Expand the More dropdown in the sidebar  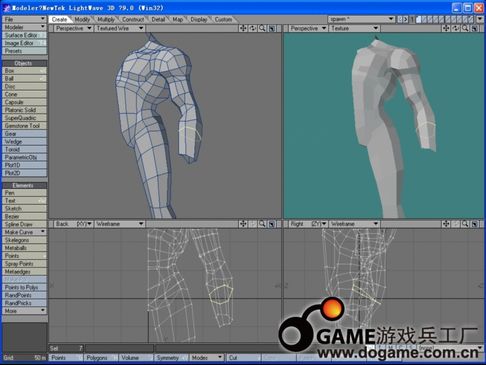tap(24, 311)
